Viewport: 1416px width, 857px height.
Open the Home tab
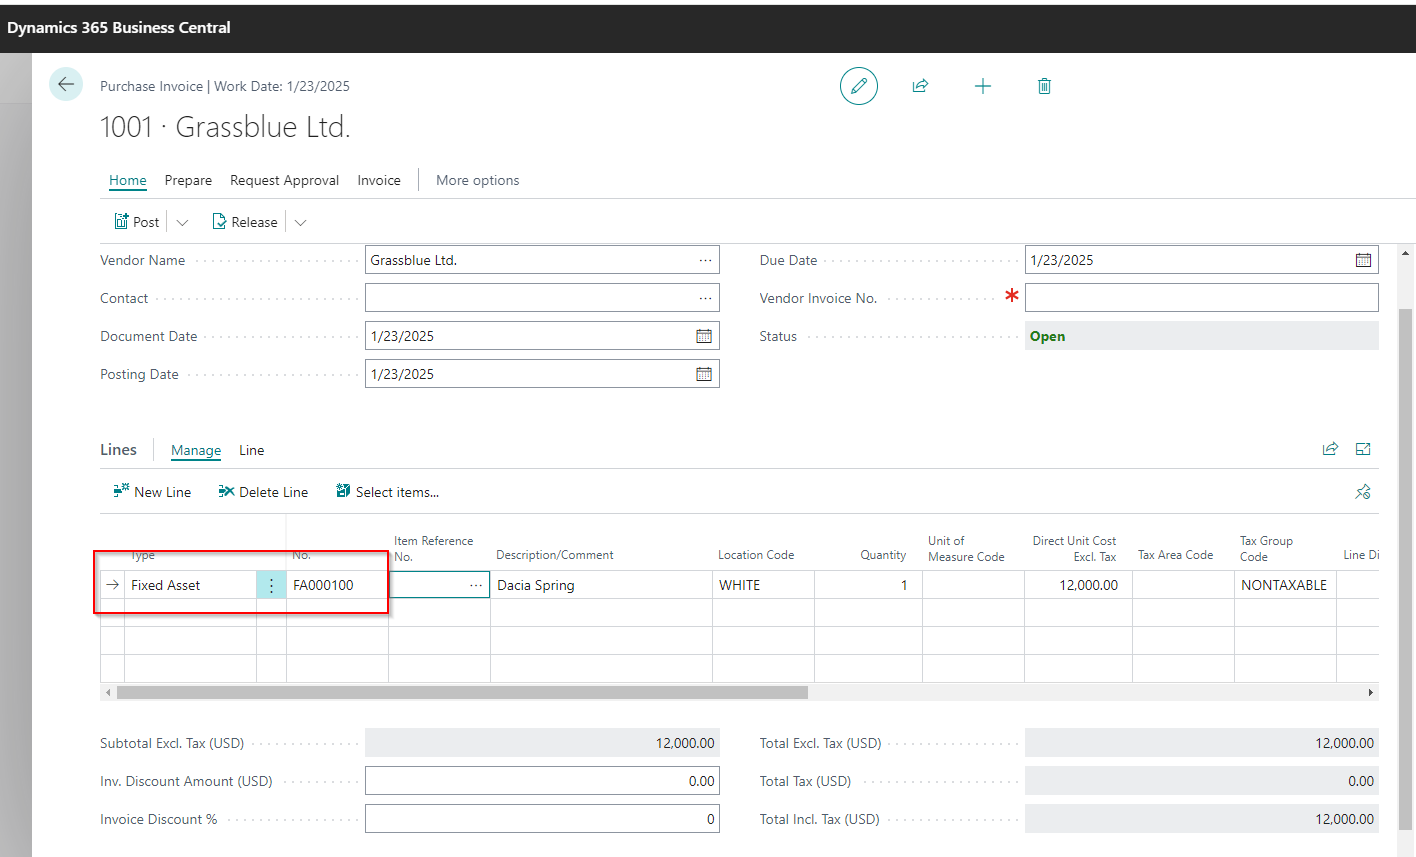click(x=128, y=180)
